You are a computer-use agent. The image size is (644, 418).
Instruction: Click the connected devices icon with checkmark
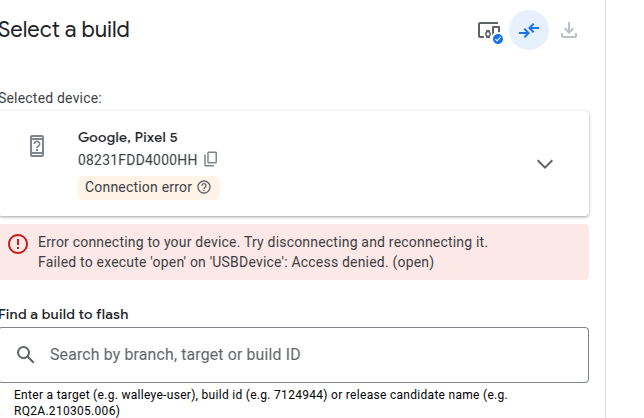[489, 31]
